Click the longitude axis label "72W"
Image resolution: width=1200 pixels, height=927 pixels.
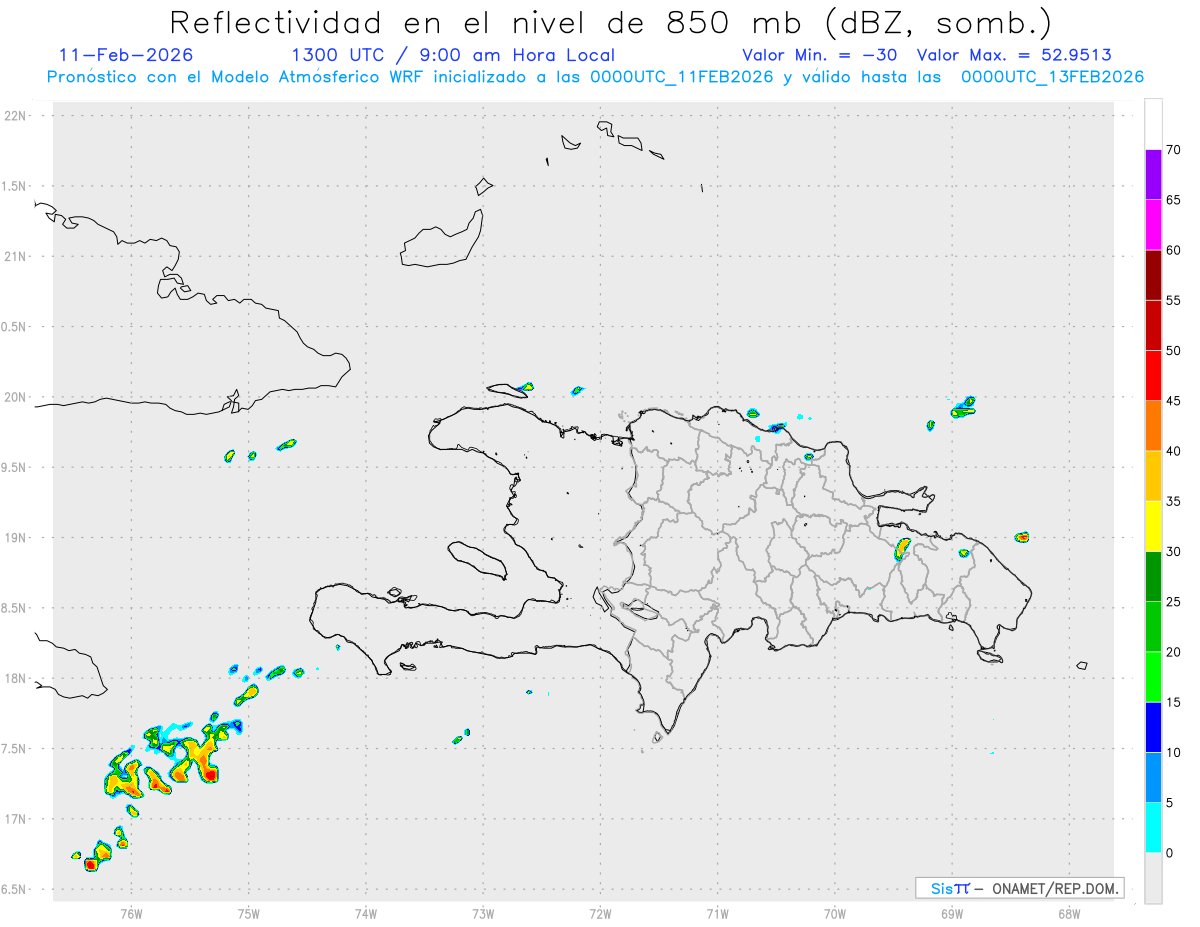(x=600, y=914)
